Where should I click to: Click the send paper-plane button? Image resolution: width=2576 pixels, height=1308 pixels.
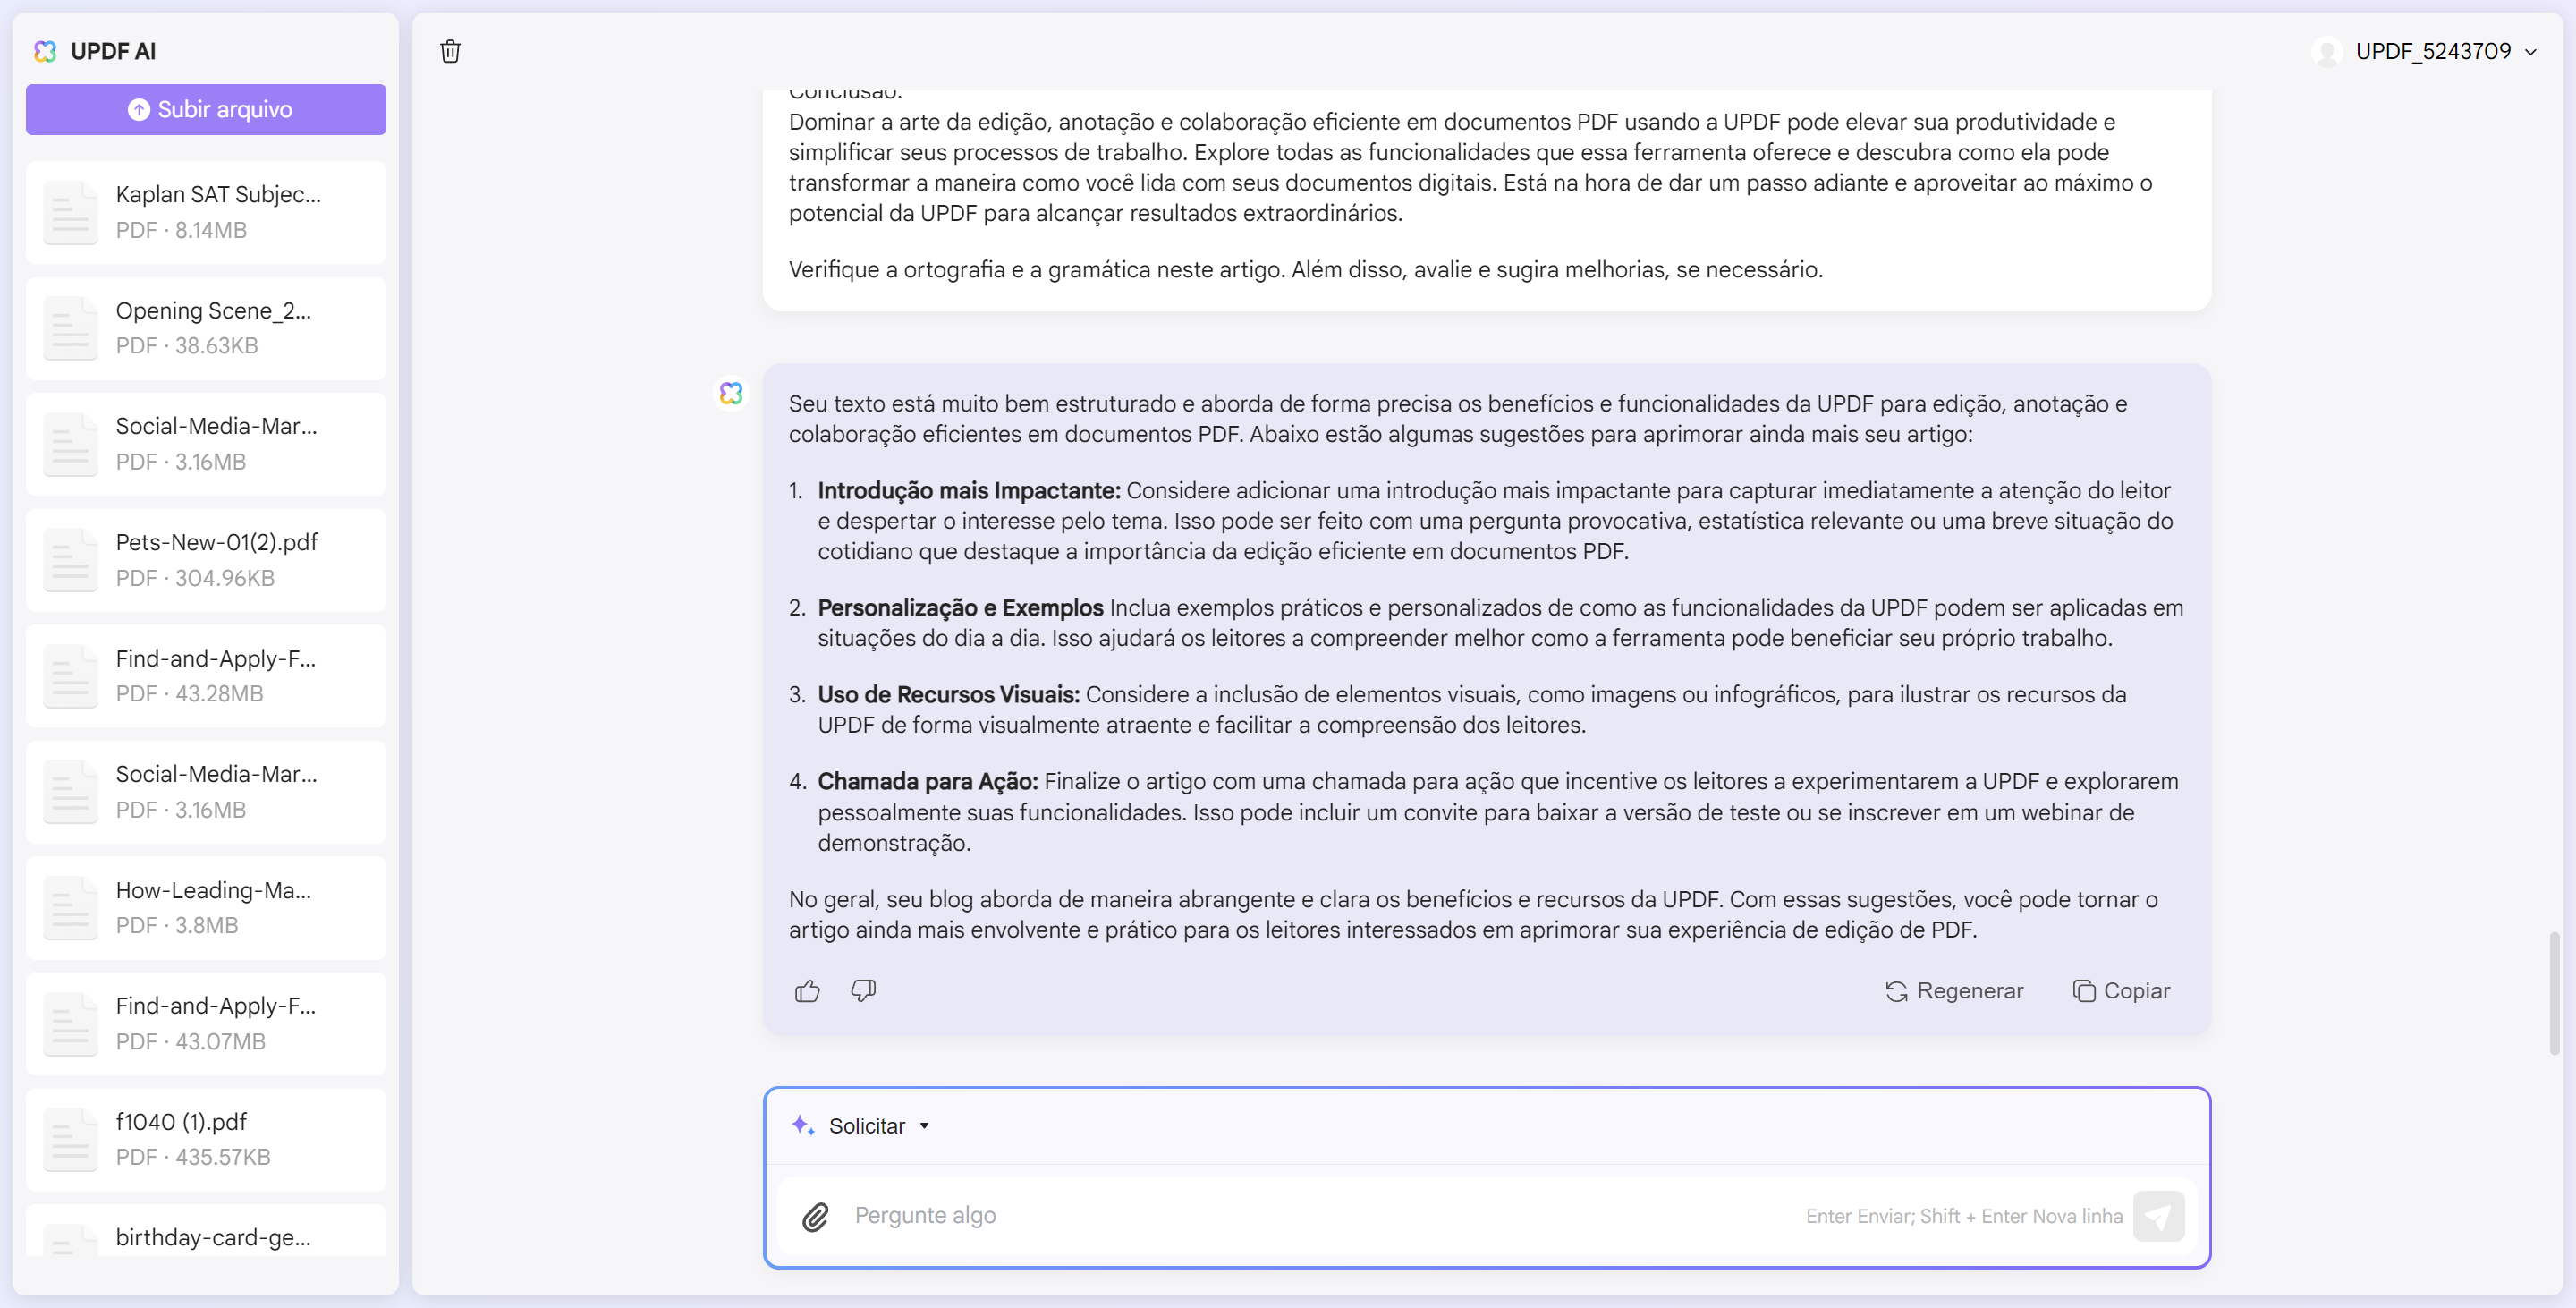coord(2158,1216)
